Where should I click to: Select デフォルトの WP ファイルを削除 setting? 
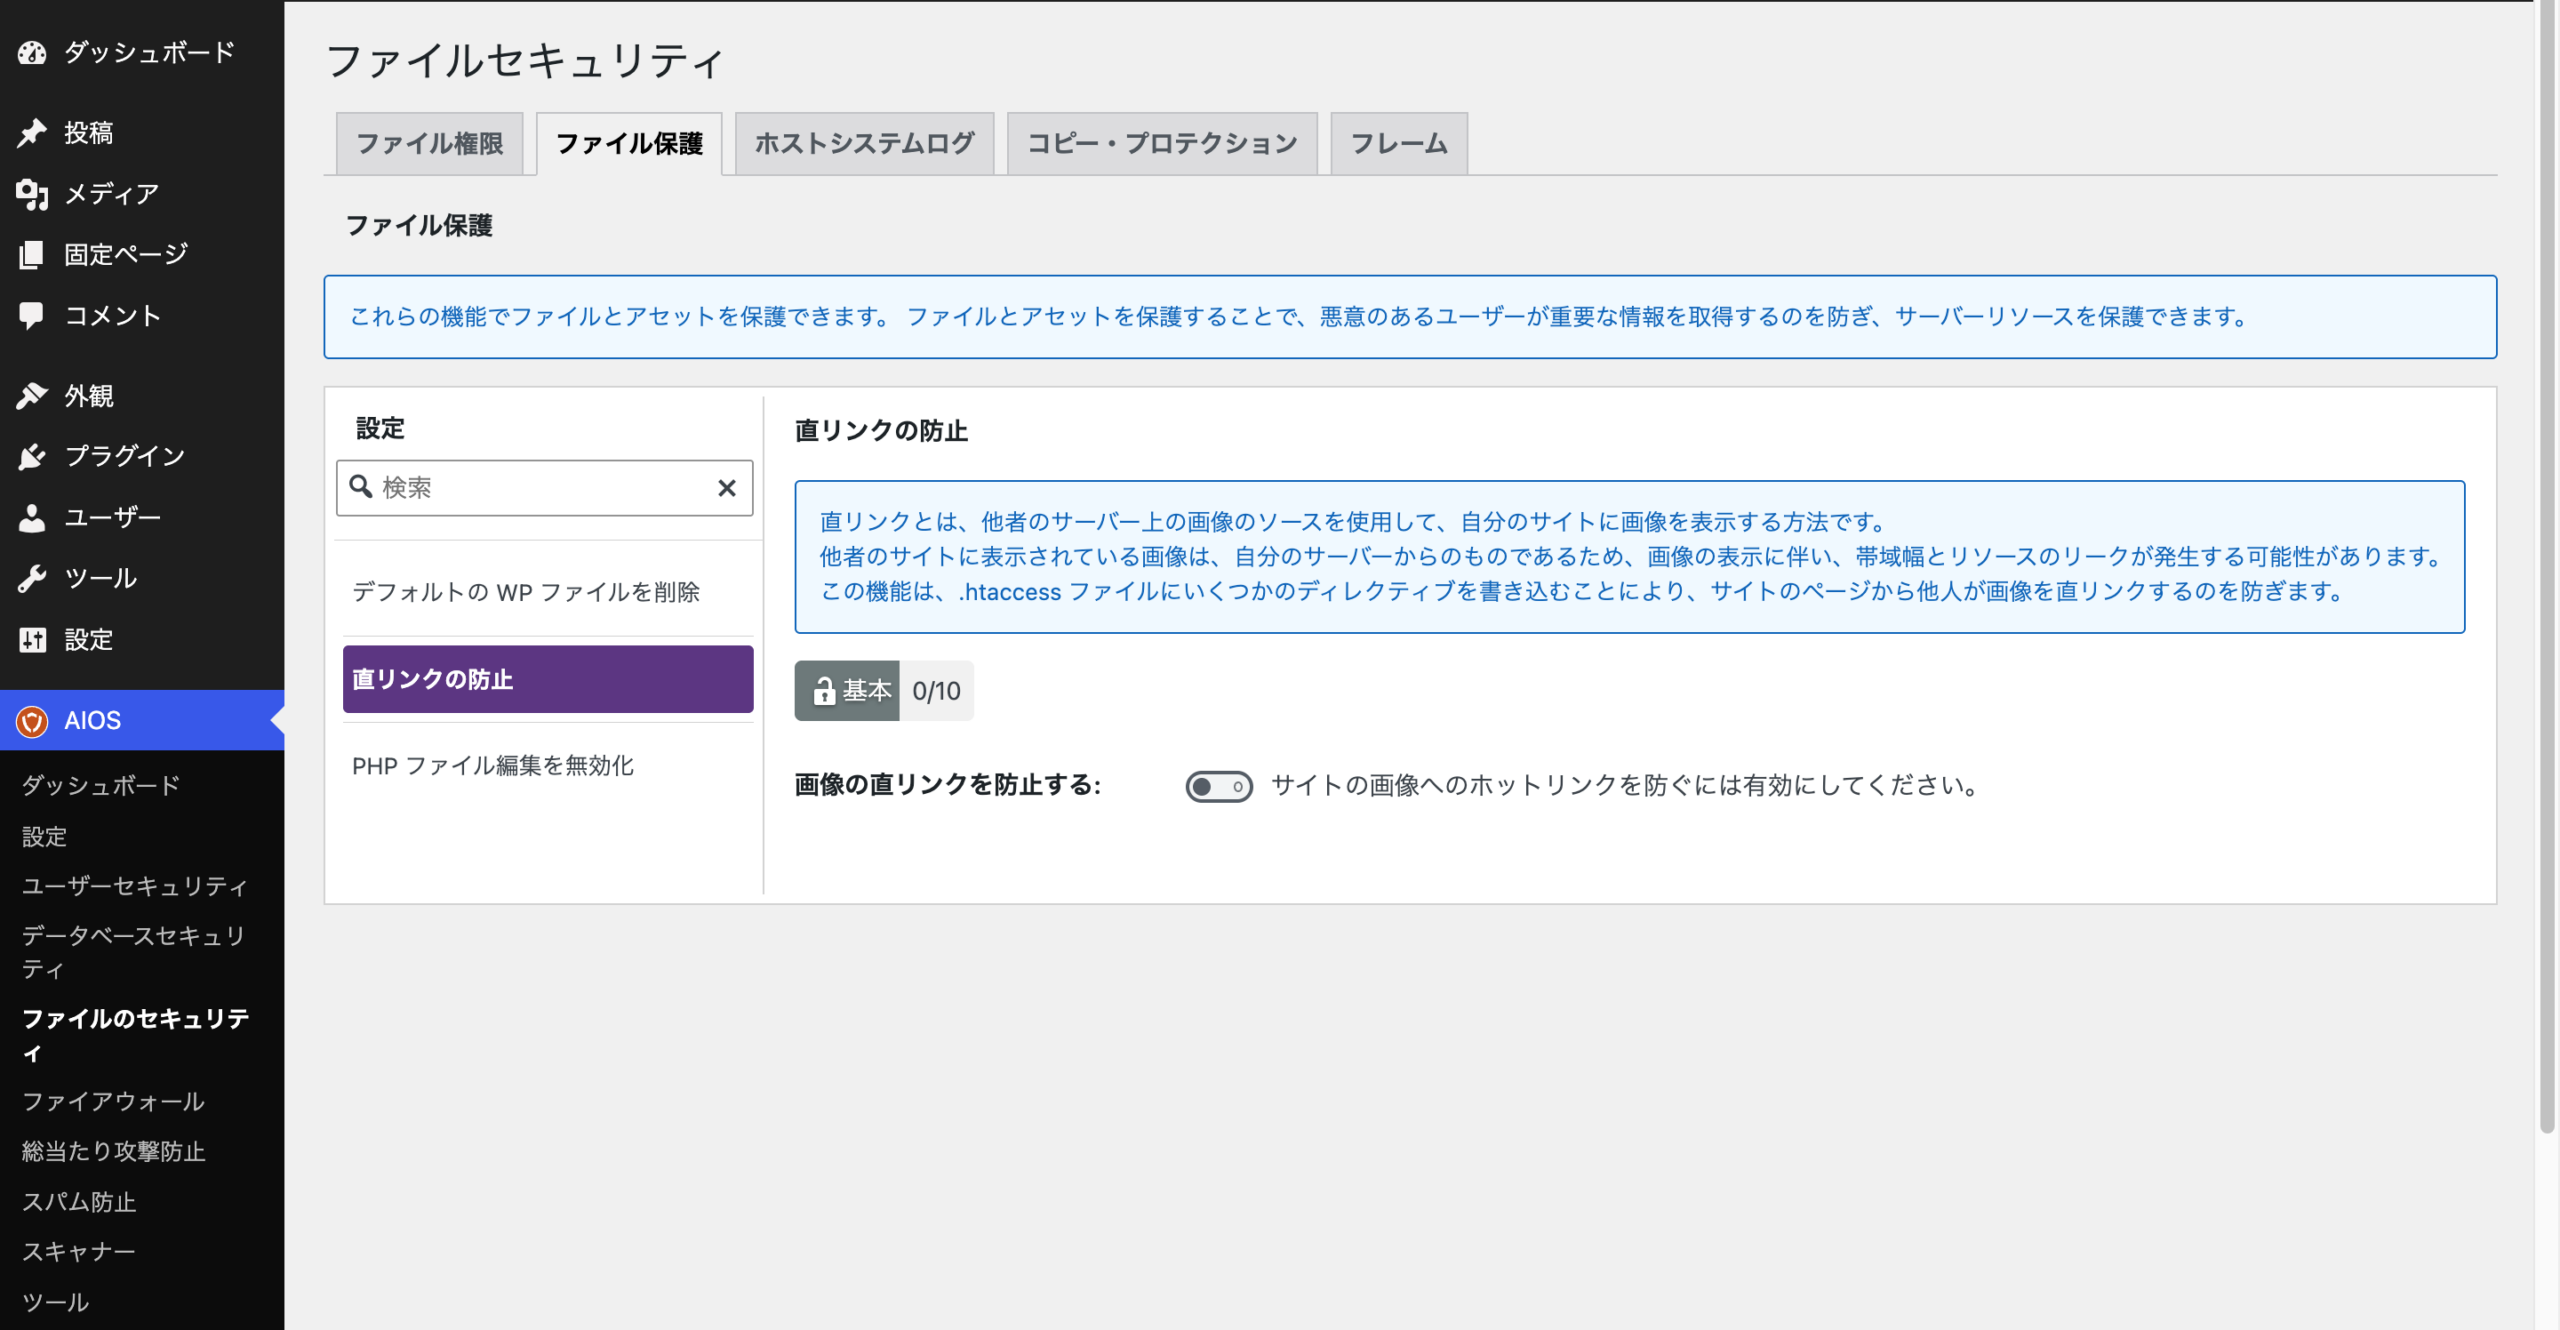click(x=547, y=592)
